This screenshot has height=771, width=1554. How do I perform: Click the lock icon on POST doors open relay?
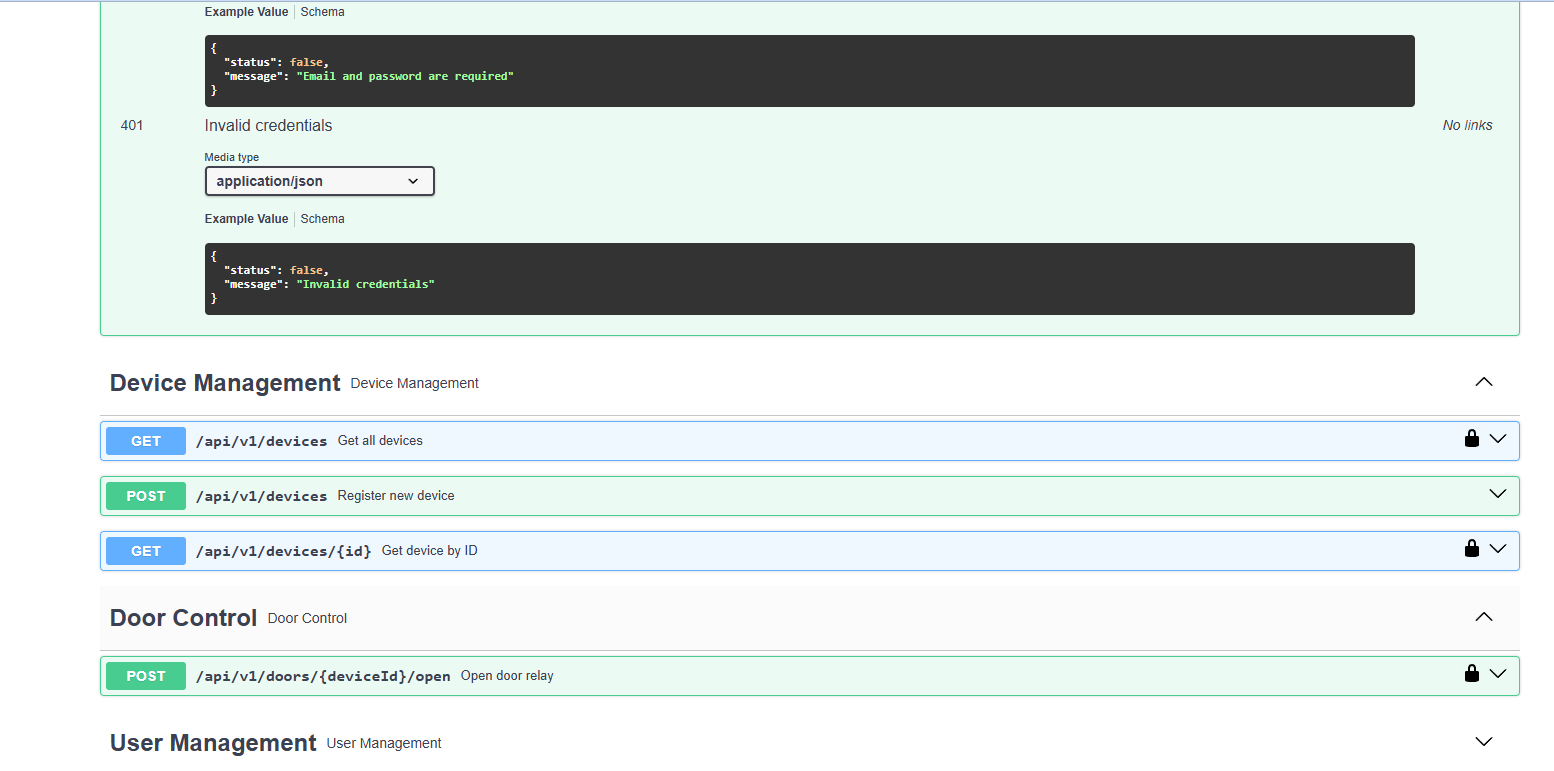pos(1471,673)
